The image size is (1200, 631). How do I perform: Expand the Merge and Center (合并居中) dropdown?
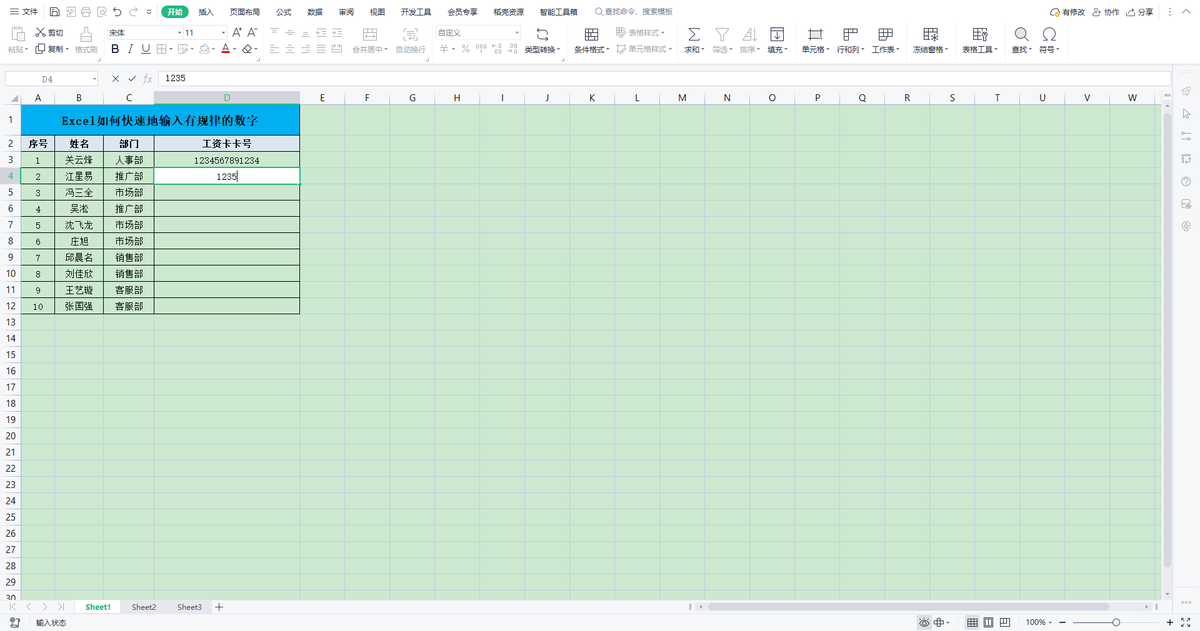(385, 49)
